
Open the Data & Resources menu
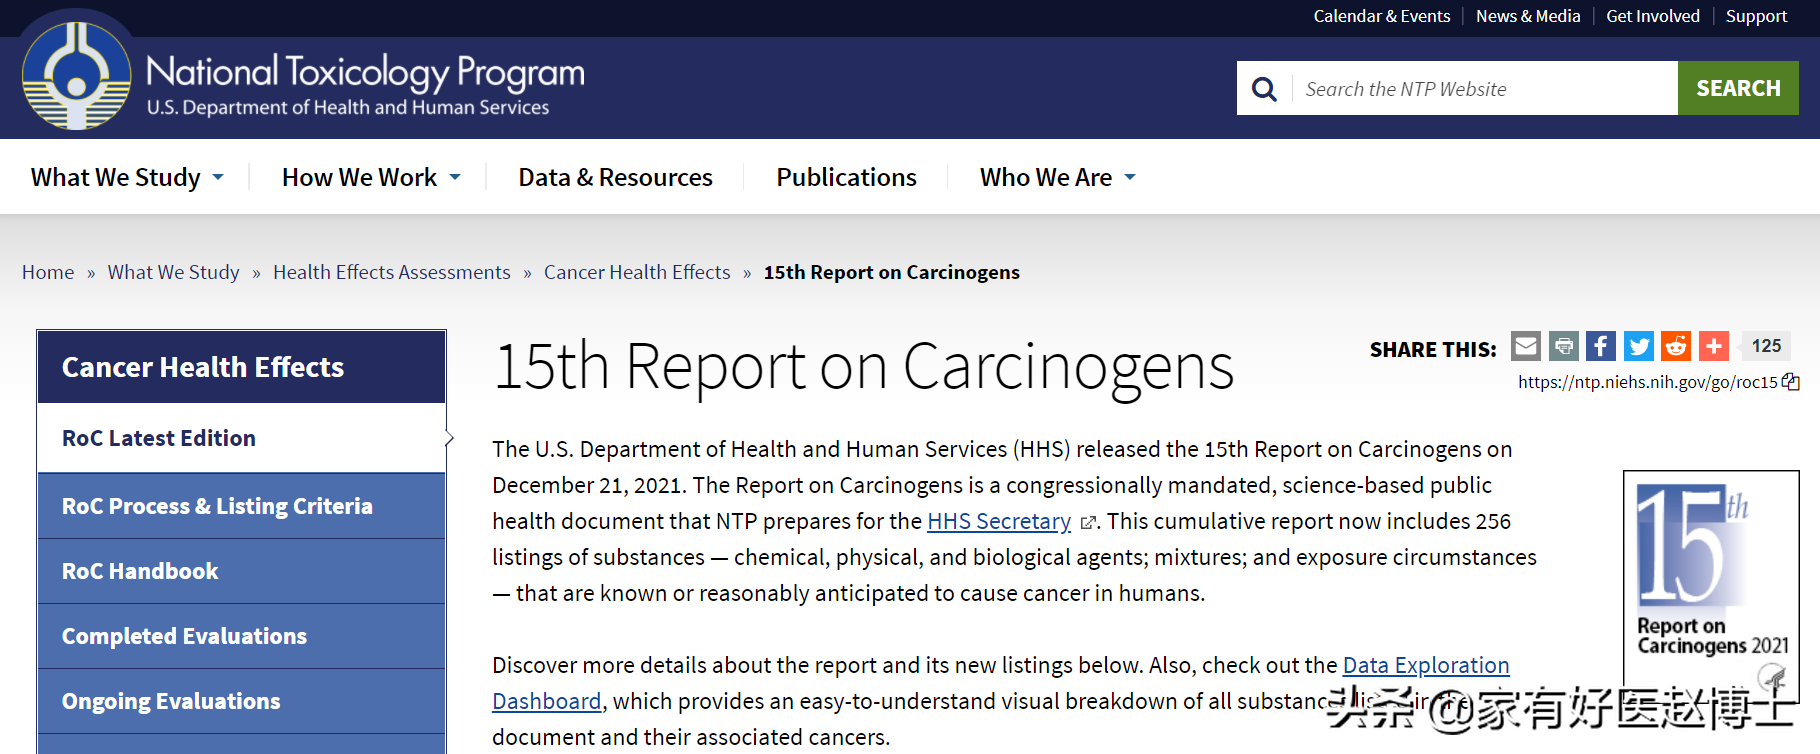(x=615, y=177)
